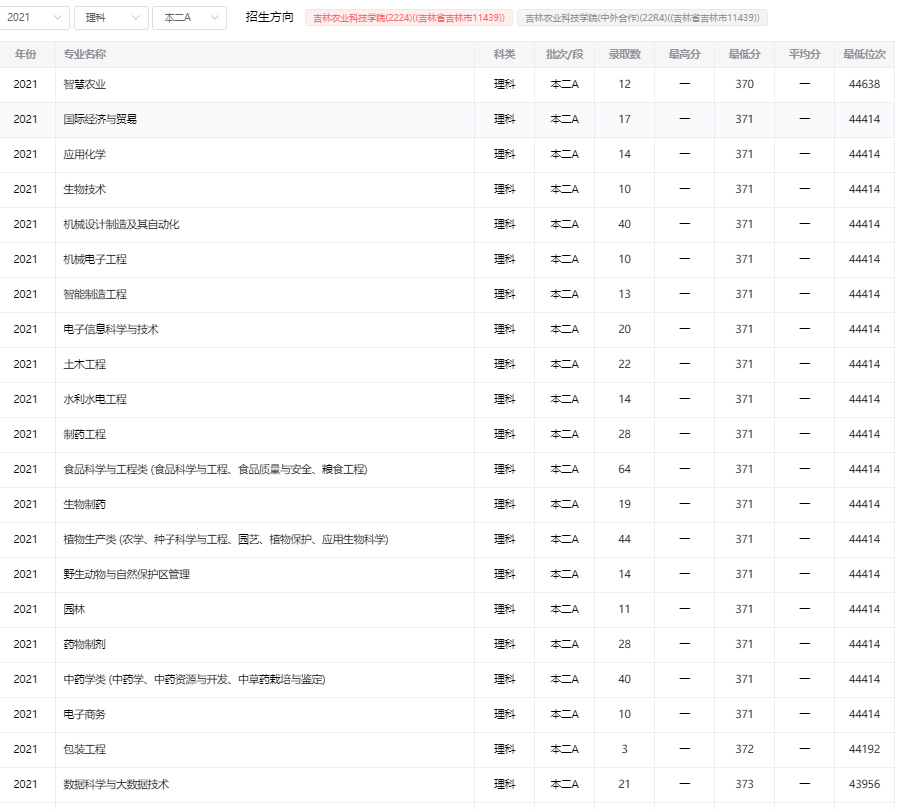Viewport: 901px width, 809px height.
Task: Click lowest score 370 for 智慧农业
Action: coord(744,84)
